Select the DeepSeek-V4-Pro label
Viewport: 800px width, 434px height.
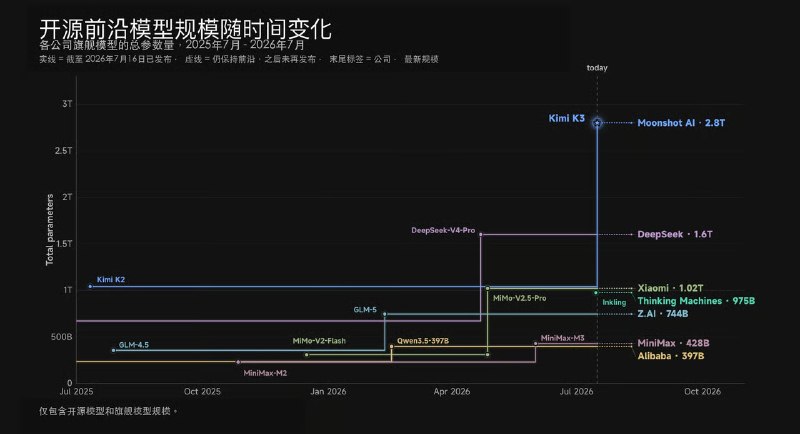[443, 231]
